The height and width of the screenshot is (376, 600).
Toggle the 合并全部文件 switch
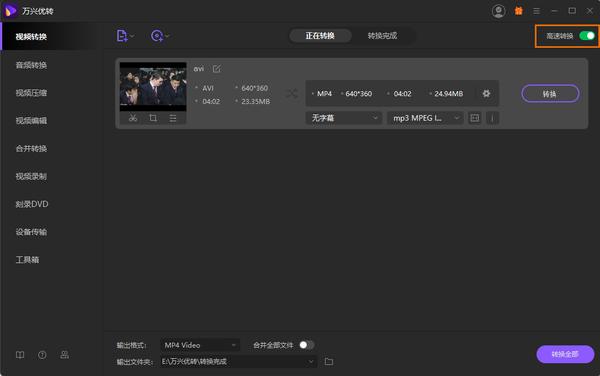(x=307, y=345)
